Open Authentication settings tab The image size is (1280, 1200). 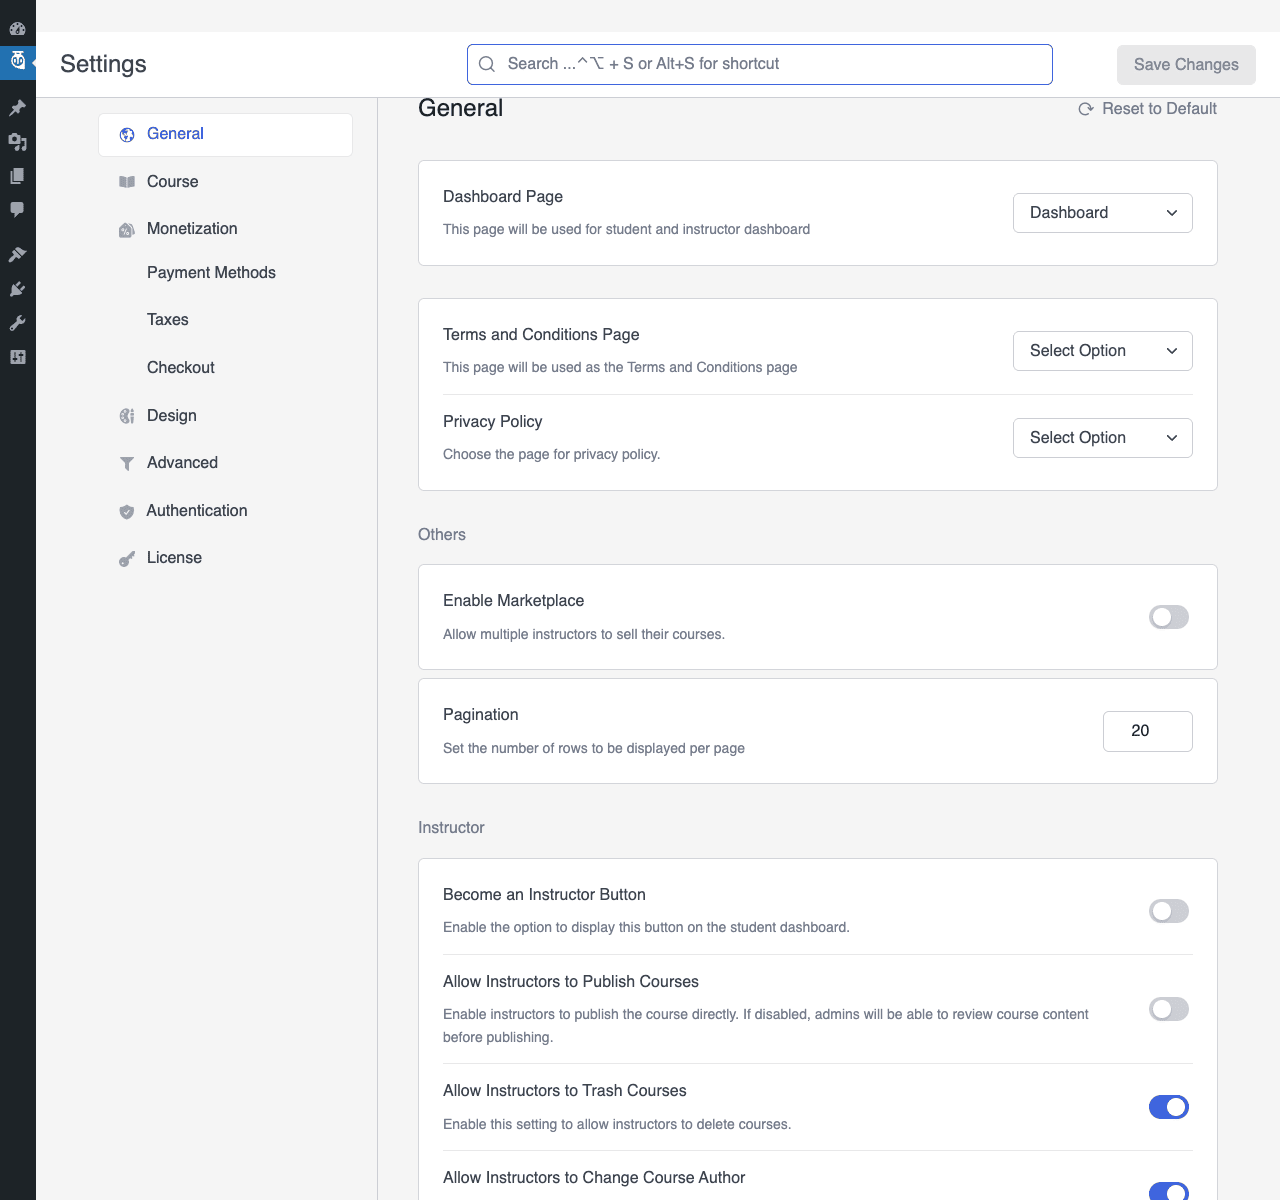click(225, 511)
